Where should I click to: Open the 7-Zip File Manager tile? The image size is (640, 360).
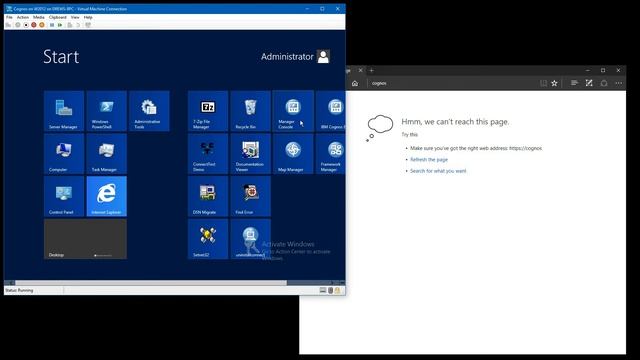pos(208,111)
